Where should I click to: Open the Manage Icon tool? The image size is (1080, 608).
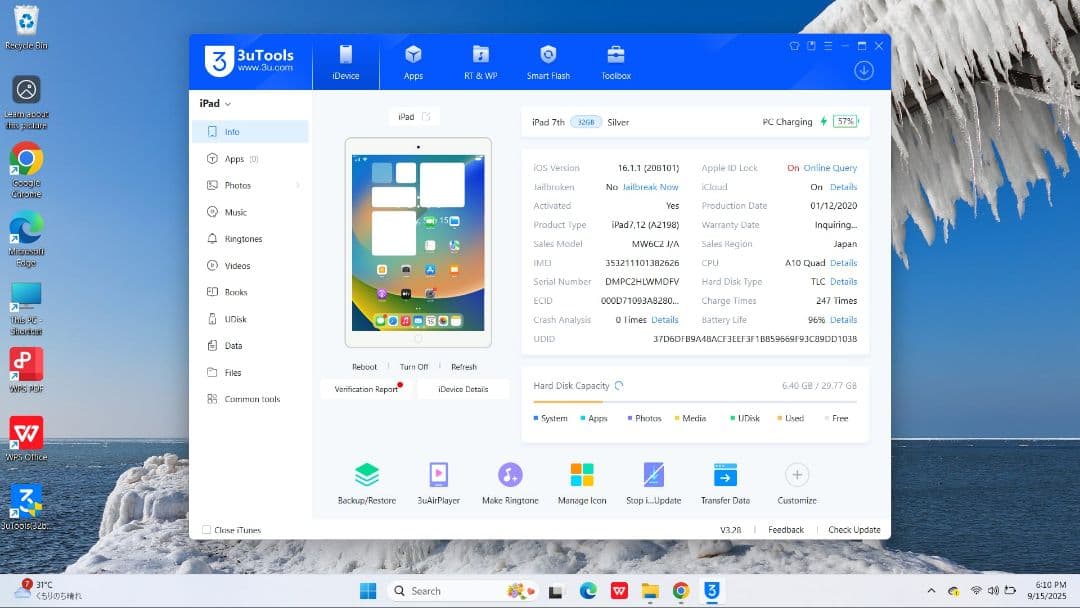[582, 475]
